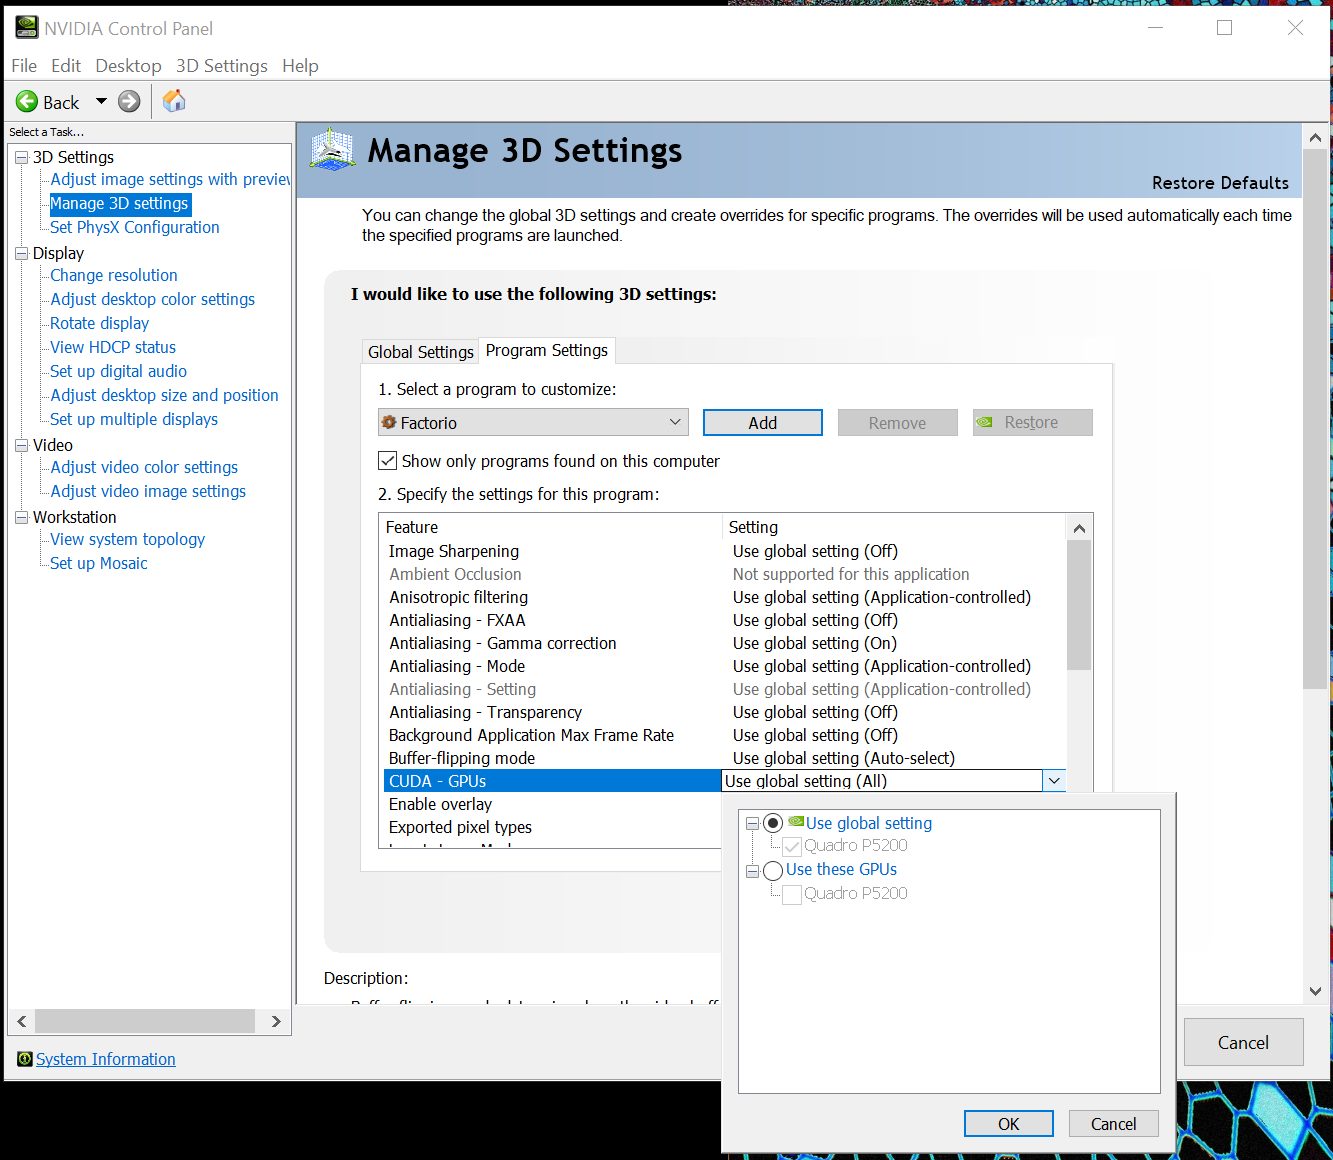Open the Help menu

click(300, 66)
